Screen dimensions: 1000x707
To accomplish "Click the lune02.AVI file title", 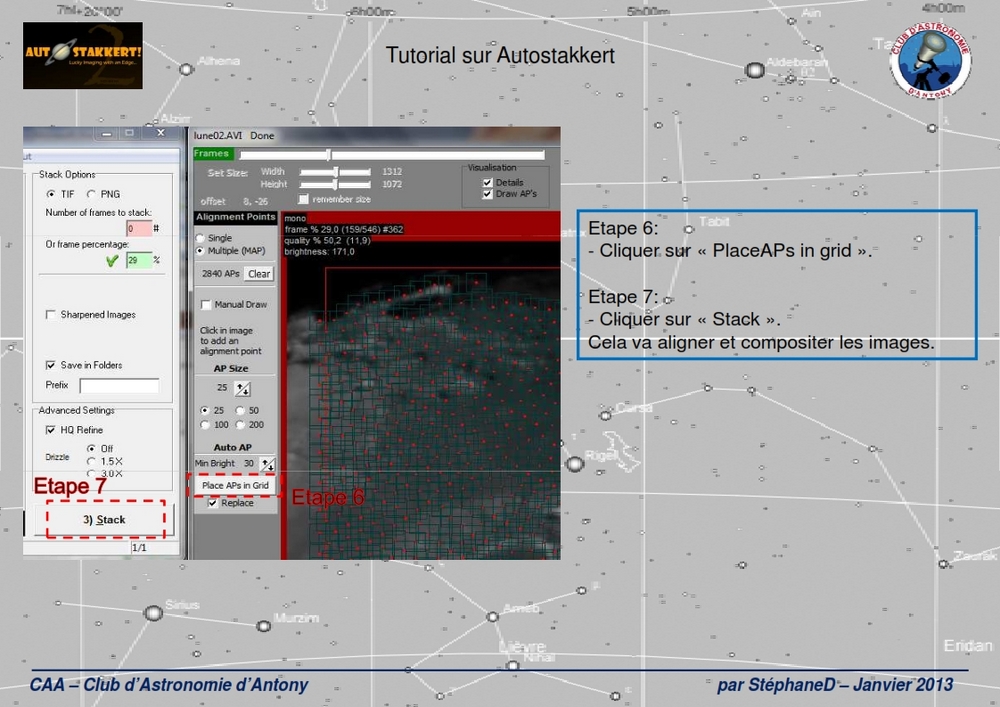I will pyautogui.click(x=218, y=136).
